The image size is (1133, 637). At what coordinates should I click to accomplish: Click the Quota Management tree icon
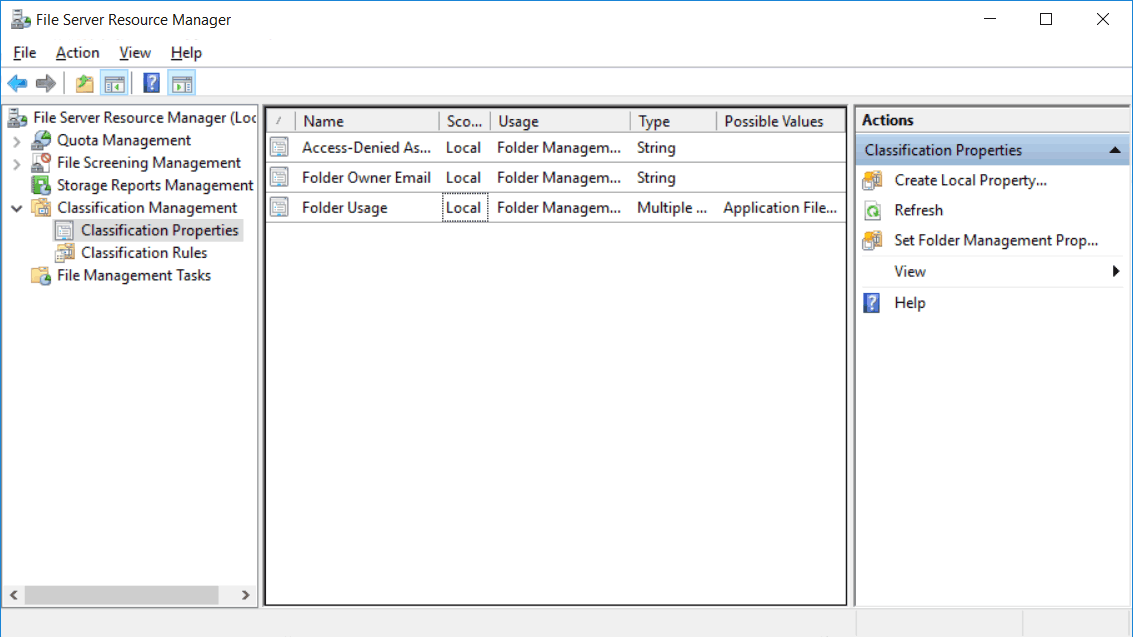click(x=41, y=140)
